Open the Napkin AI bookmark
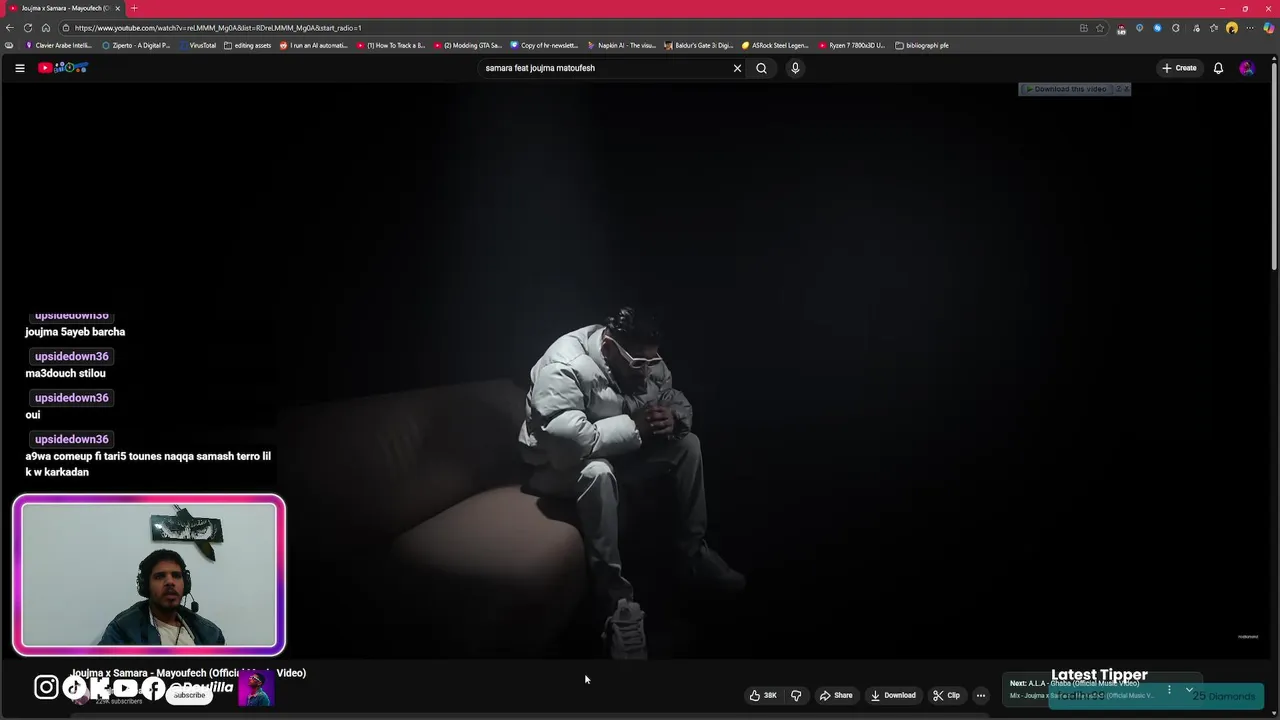The width and height of the screenshot is (1280, 720). tap(621, 45)
